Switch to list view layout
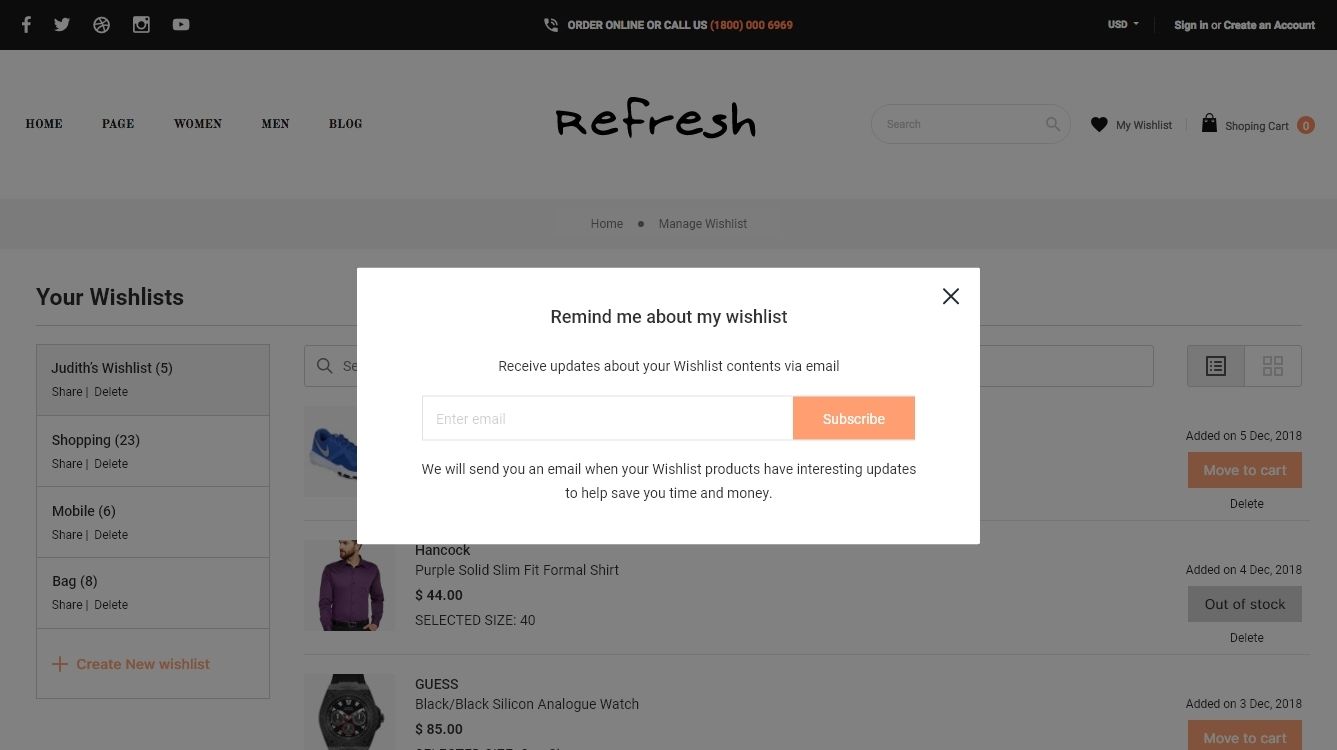 click(1216, 366)
